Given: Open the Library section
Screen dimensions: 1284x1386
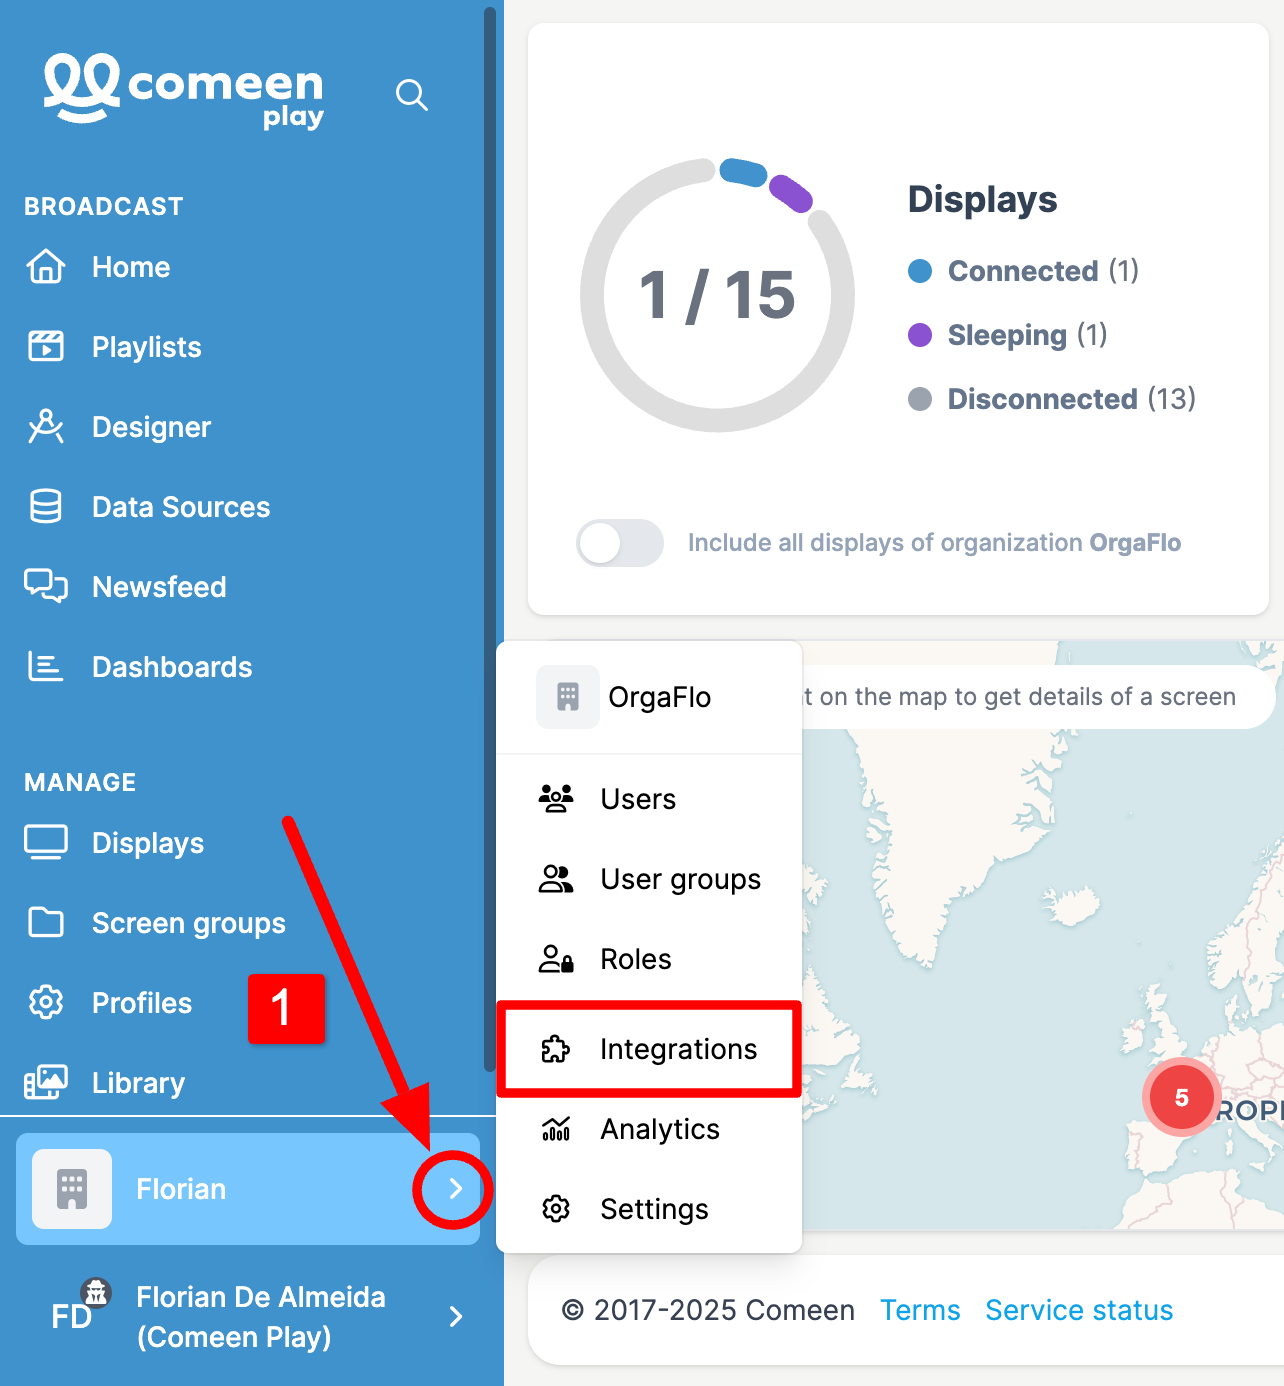Looking at the screenshot, I should 139,1083.
